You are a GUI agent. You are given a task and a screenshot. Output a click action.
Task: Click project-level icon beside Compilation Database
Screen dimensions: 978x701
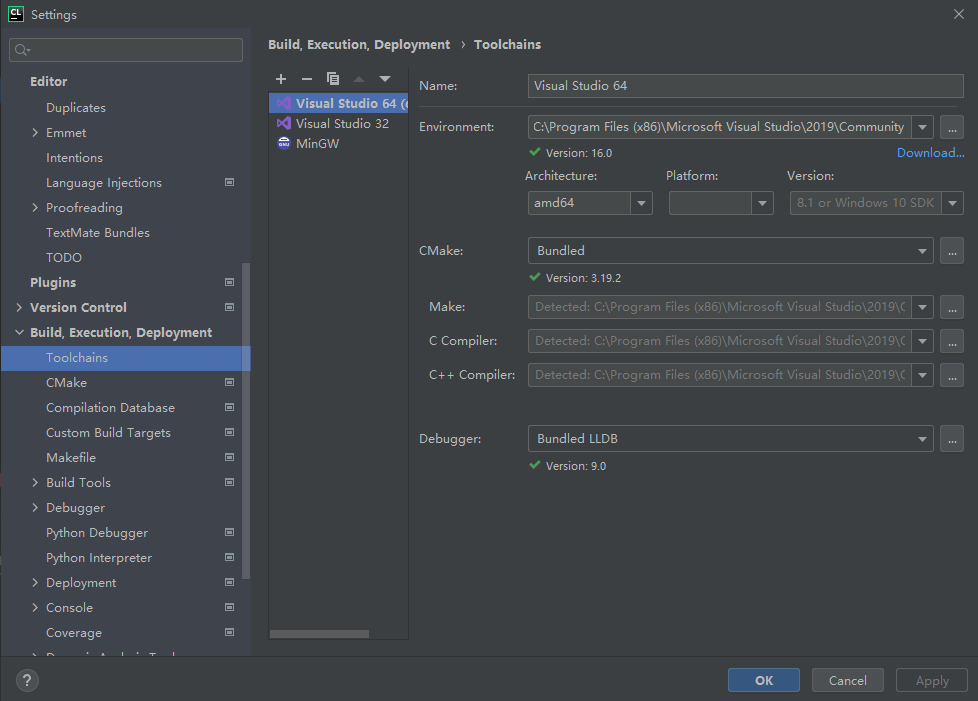click(x=230, y=407)
